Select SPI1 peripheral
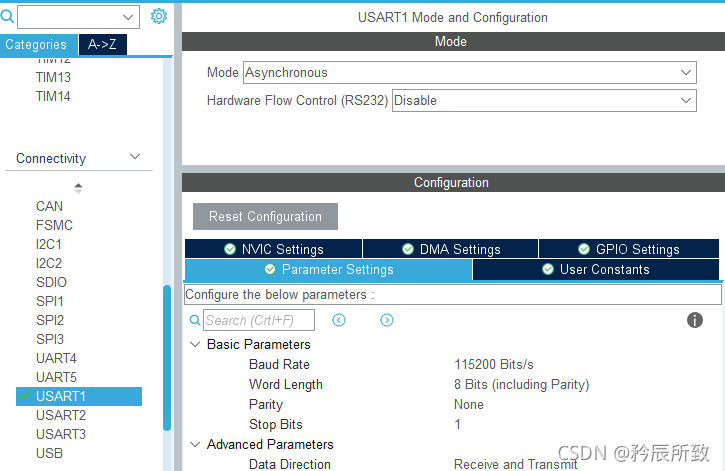Screen dimensions: 725x471 (x=49, y=301)
